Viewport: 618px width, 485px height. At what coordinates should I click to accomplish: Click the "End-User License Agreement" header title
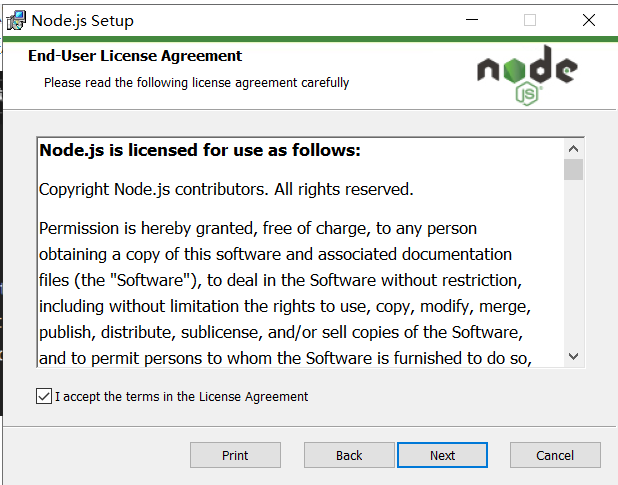(135, 56)
